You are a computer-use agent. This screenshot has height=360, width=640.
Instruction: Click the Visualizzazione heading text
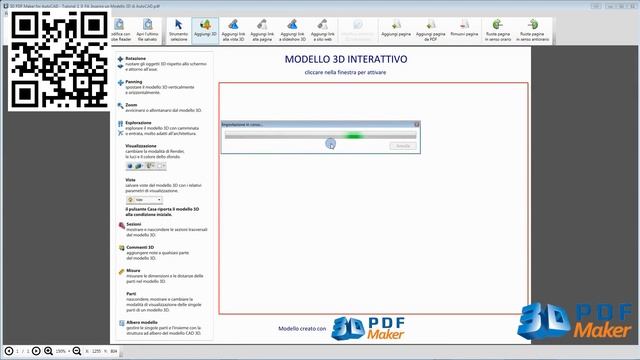coord(141,146)
